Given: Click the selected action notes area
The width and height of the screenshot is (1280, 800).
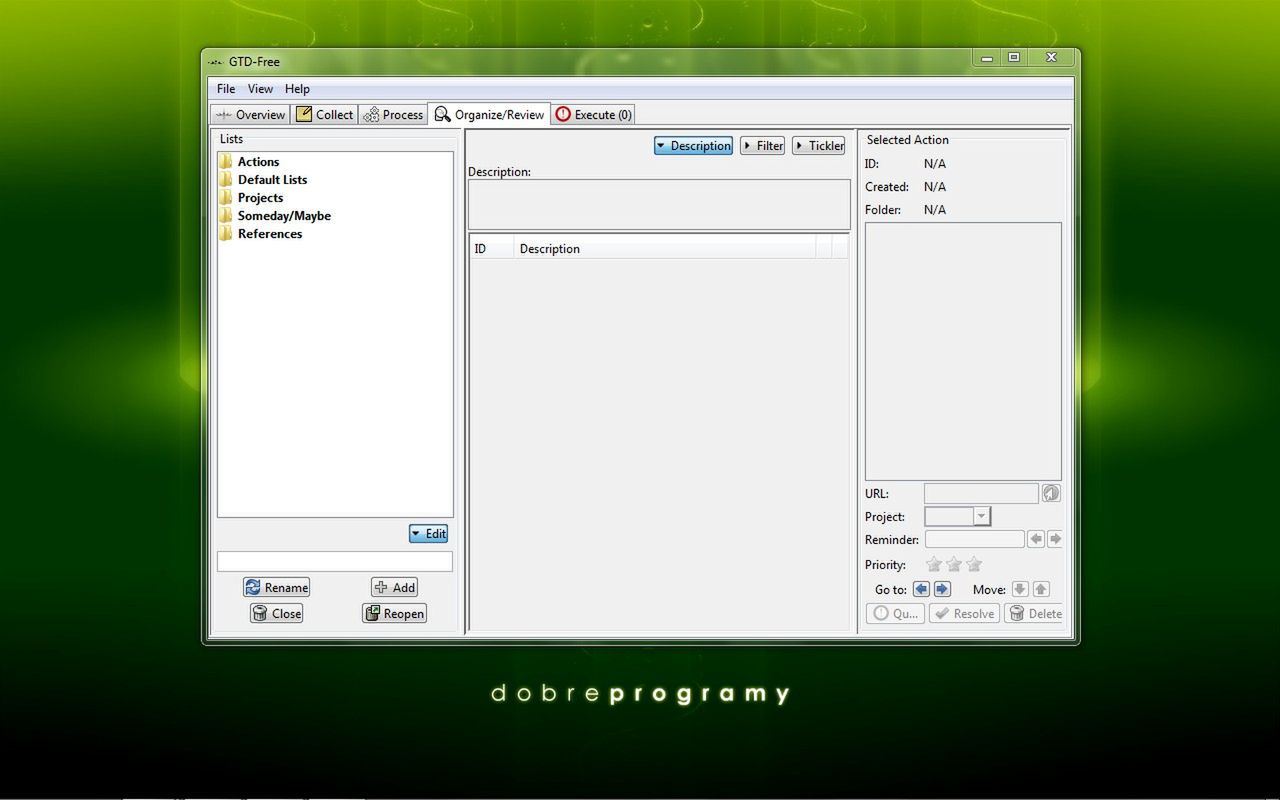Looking at the screenshot, I should [x=963, y=351].
